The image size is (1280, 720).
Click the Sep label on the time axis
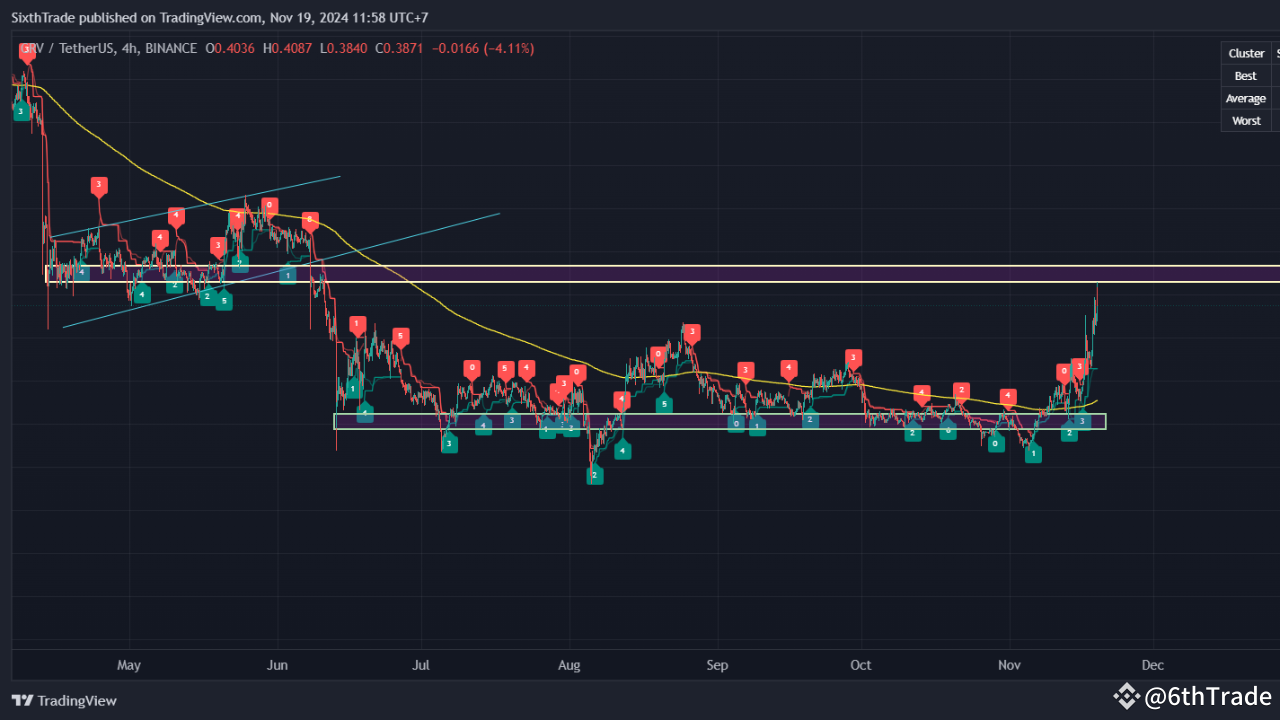coord(717,665)
